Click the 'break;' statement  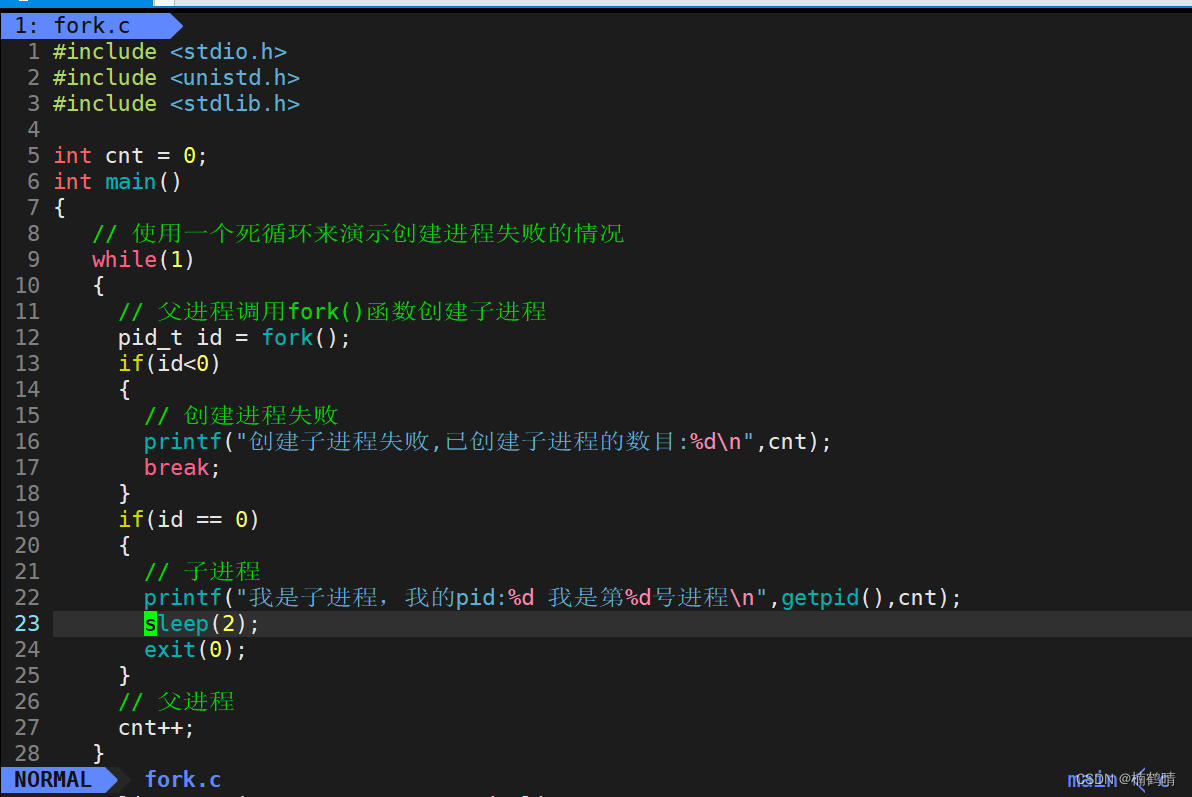(182, 468)
